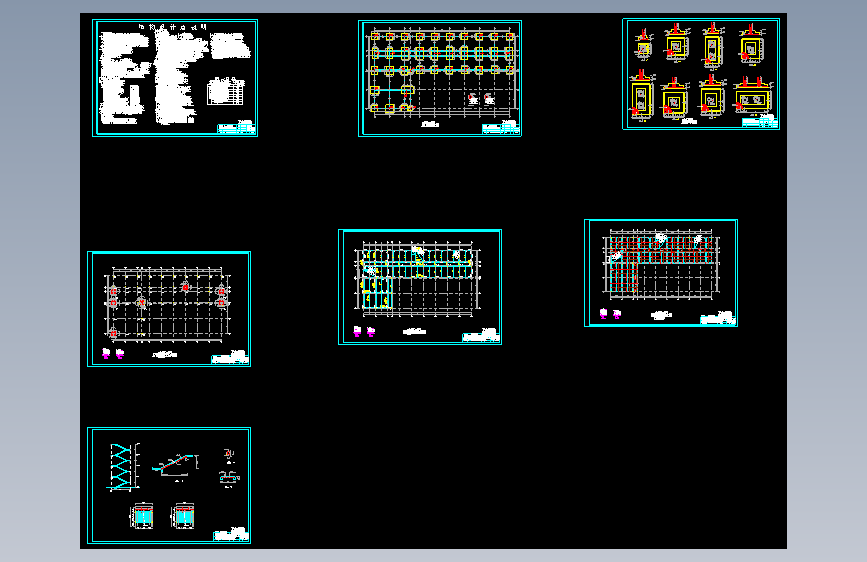Select the footing details sheet with eight yellow rectangles
This screenshot has width=867, height=562.
[x=701, y=74]
